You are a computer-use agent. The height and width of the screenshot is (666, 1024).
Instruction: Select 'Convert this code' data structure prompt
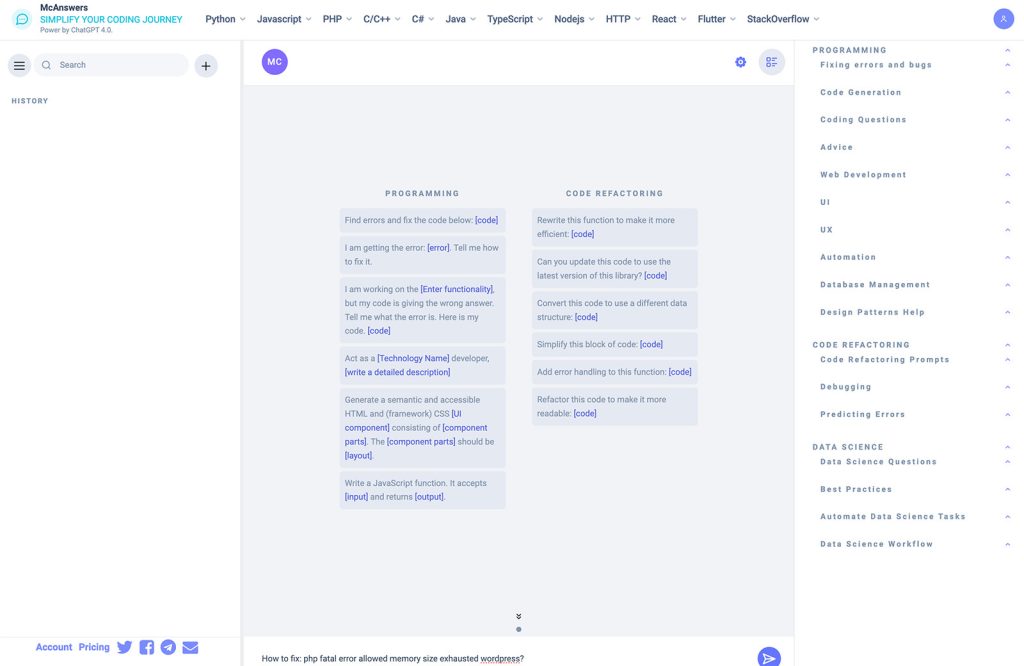click(615, 310)
